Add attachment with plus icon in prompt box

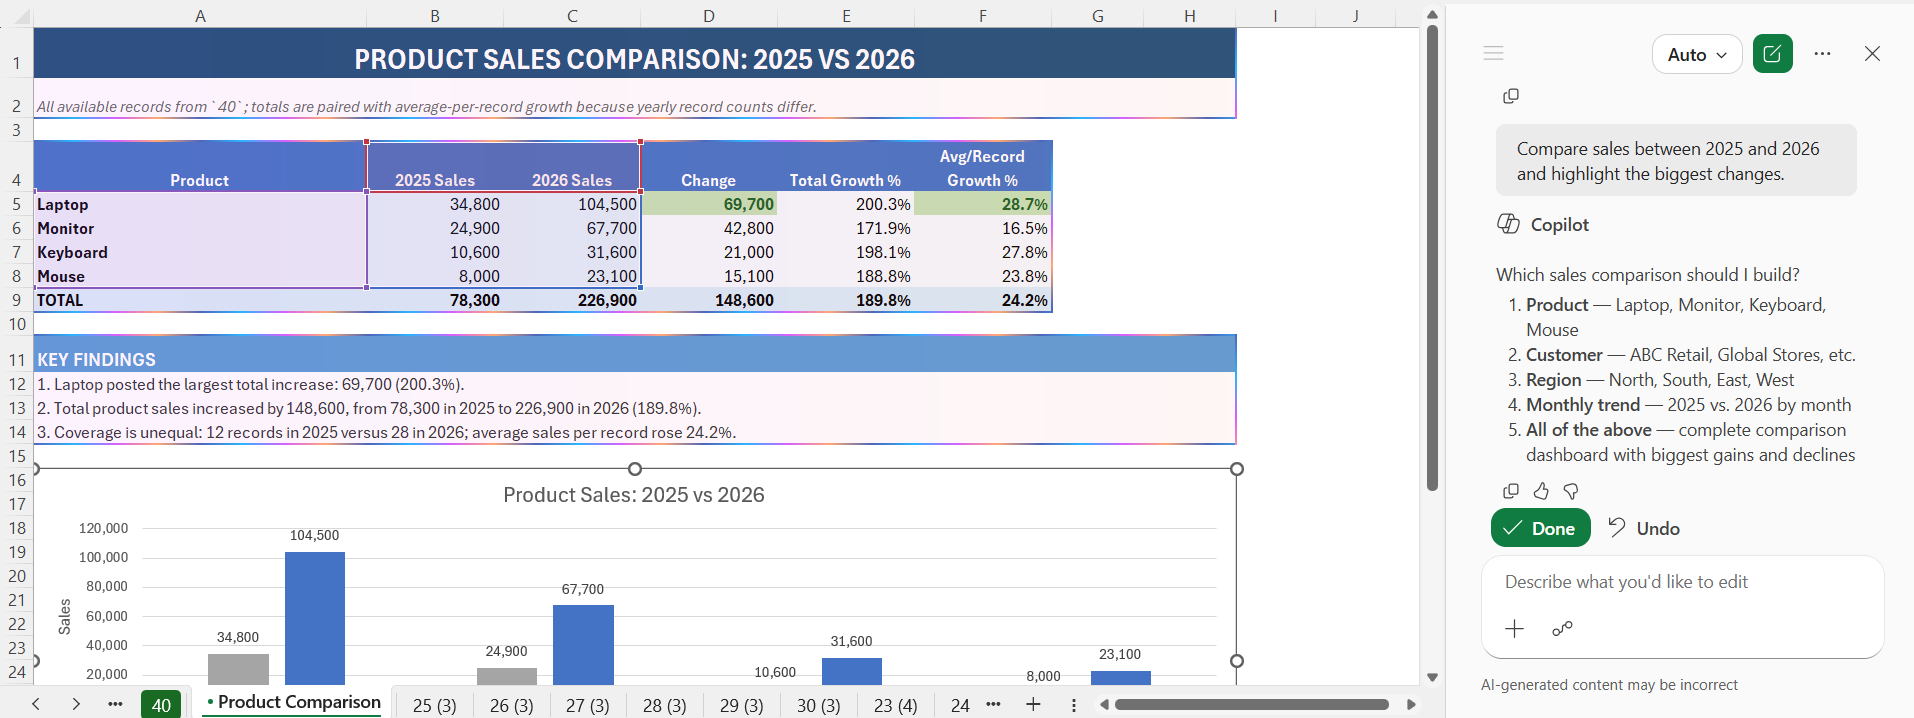click(x=1514, y=629)
